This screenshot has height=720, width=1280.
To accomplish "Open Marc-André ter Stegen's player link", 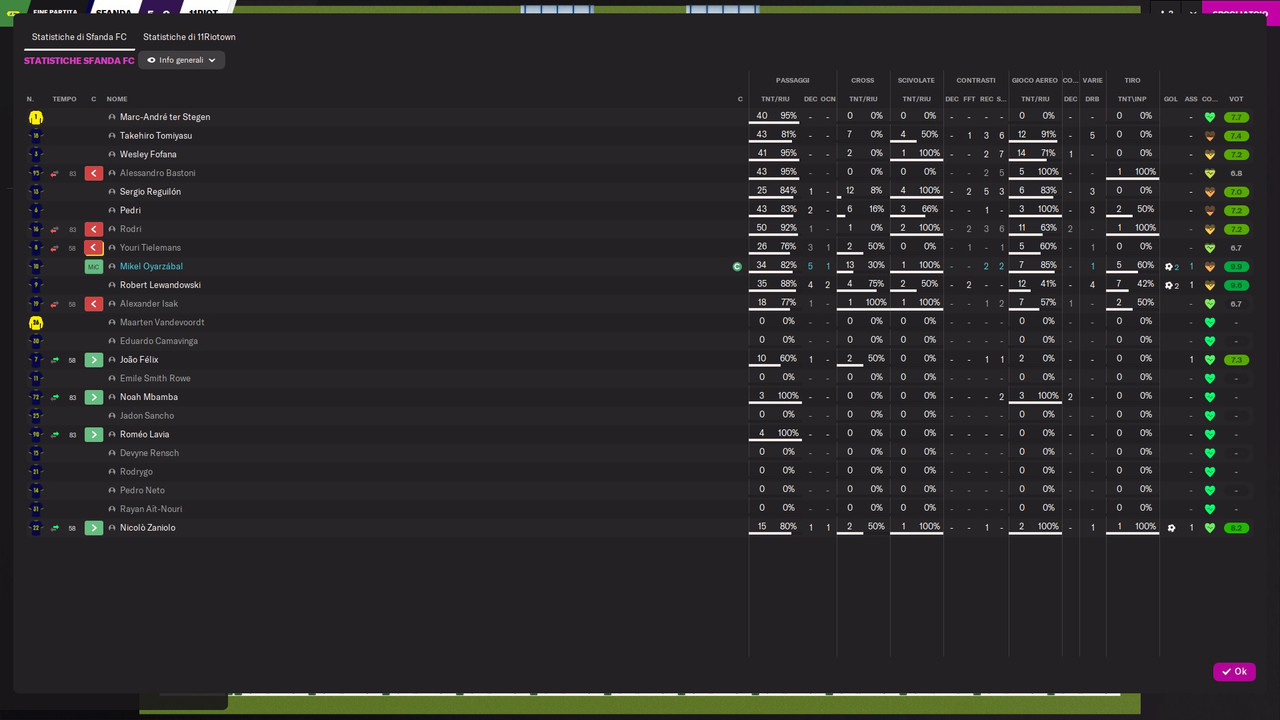I will [x=165, y=117].
